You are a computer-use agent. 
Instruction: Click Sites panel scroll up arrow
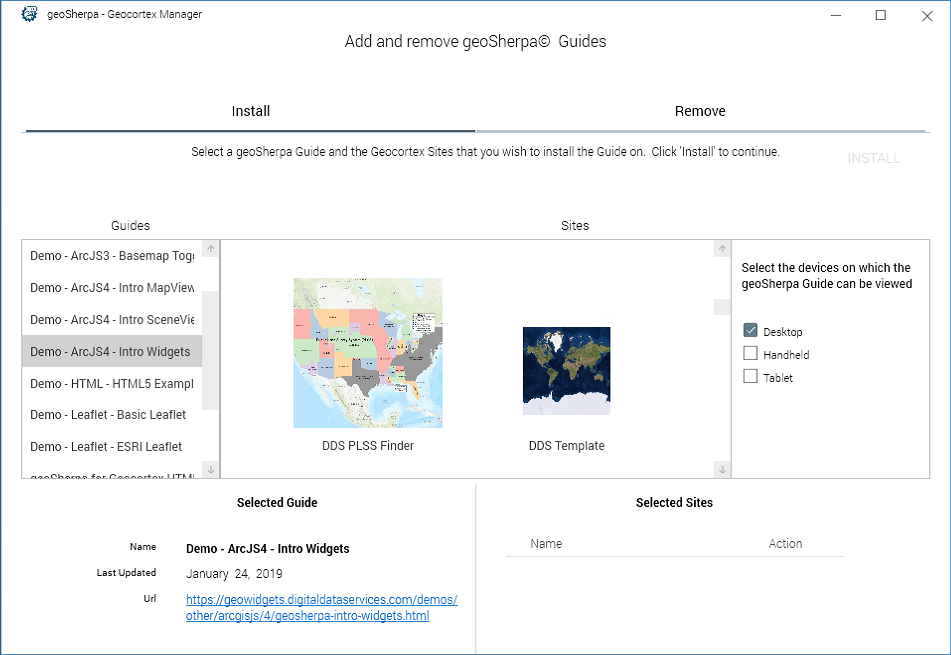click(722, 249)
